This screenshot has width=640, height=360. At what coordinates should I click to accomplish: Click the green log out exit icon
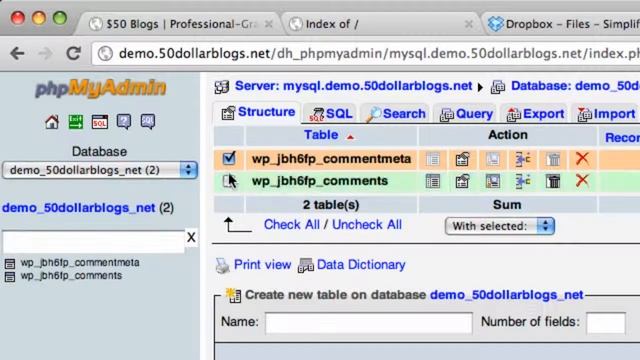point(76,122)
